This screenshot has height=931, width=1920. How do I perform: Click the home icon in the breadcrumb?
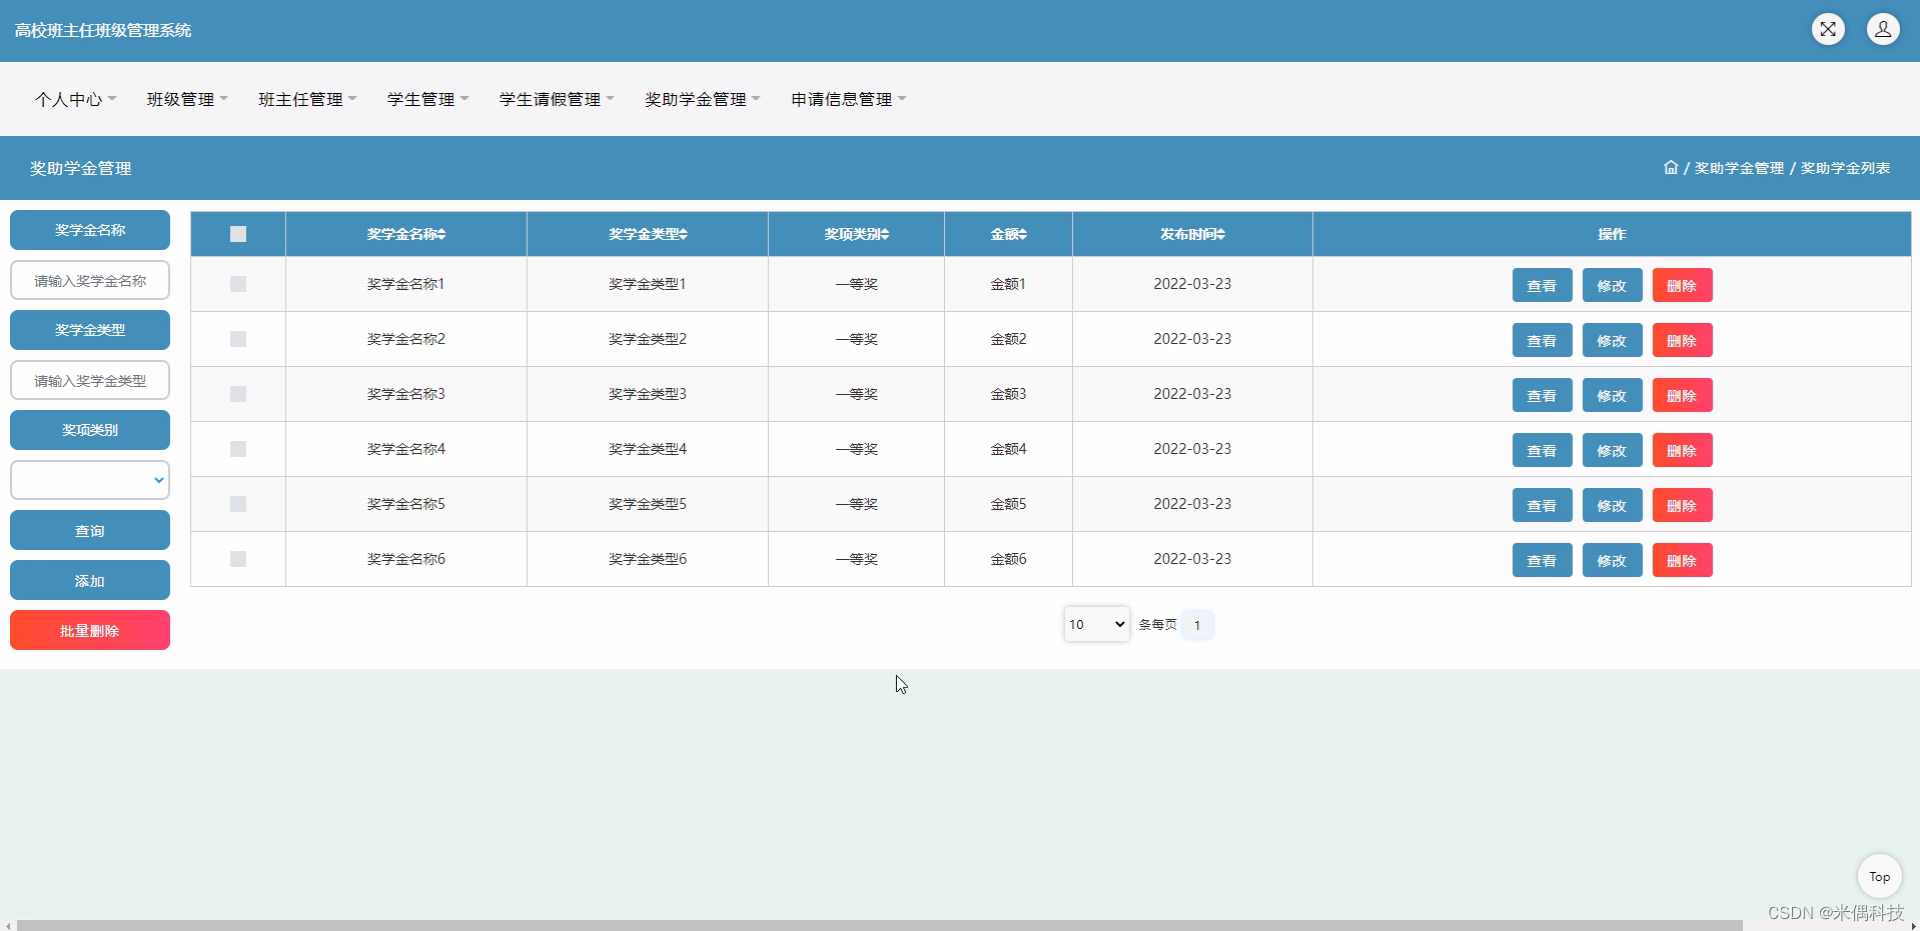click(x=1669, y=167)
